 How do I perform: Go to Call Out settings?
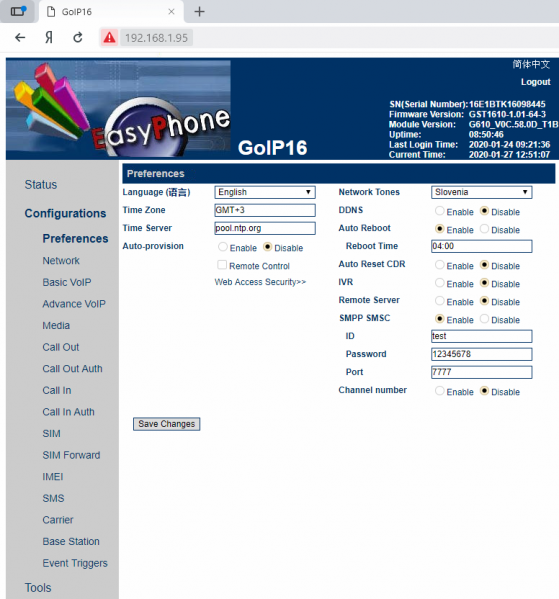(x=61, y=347)
